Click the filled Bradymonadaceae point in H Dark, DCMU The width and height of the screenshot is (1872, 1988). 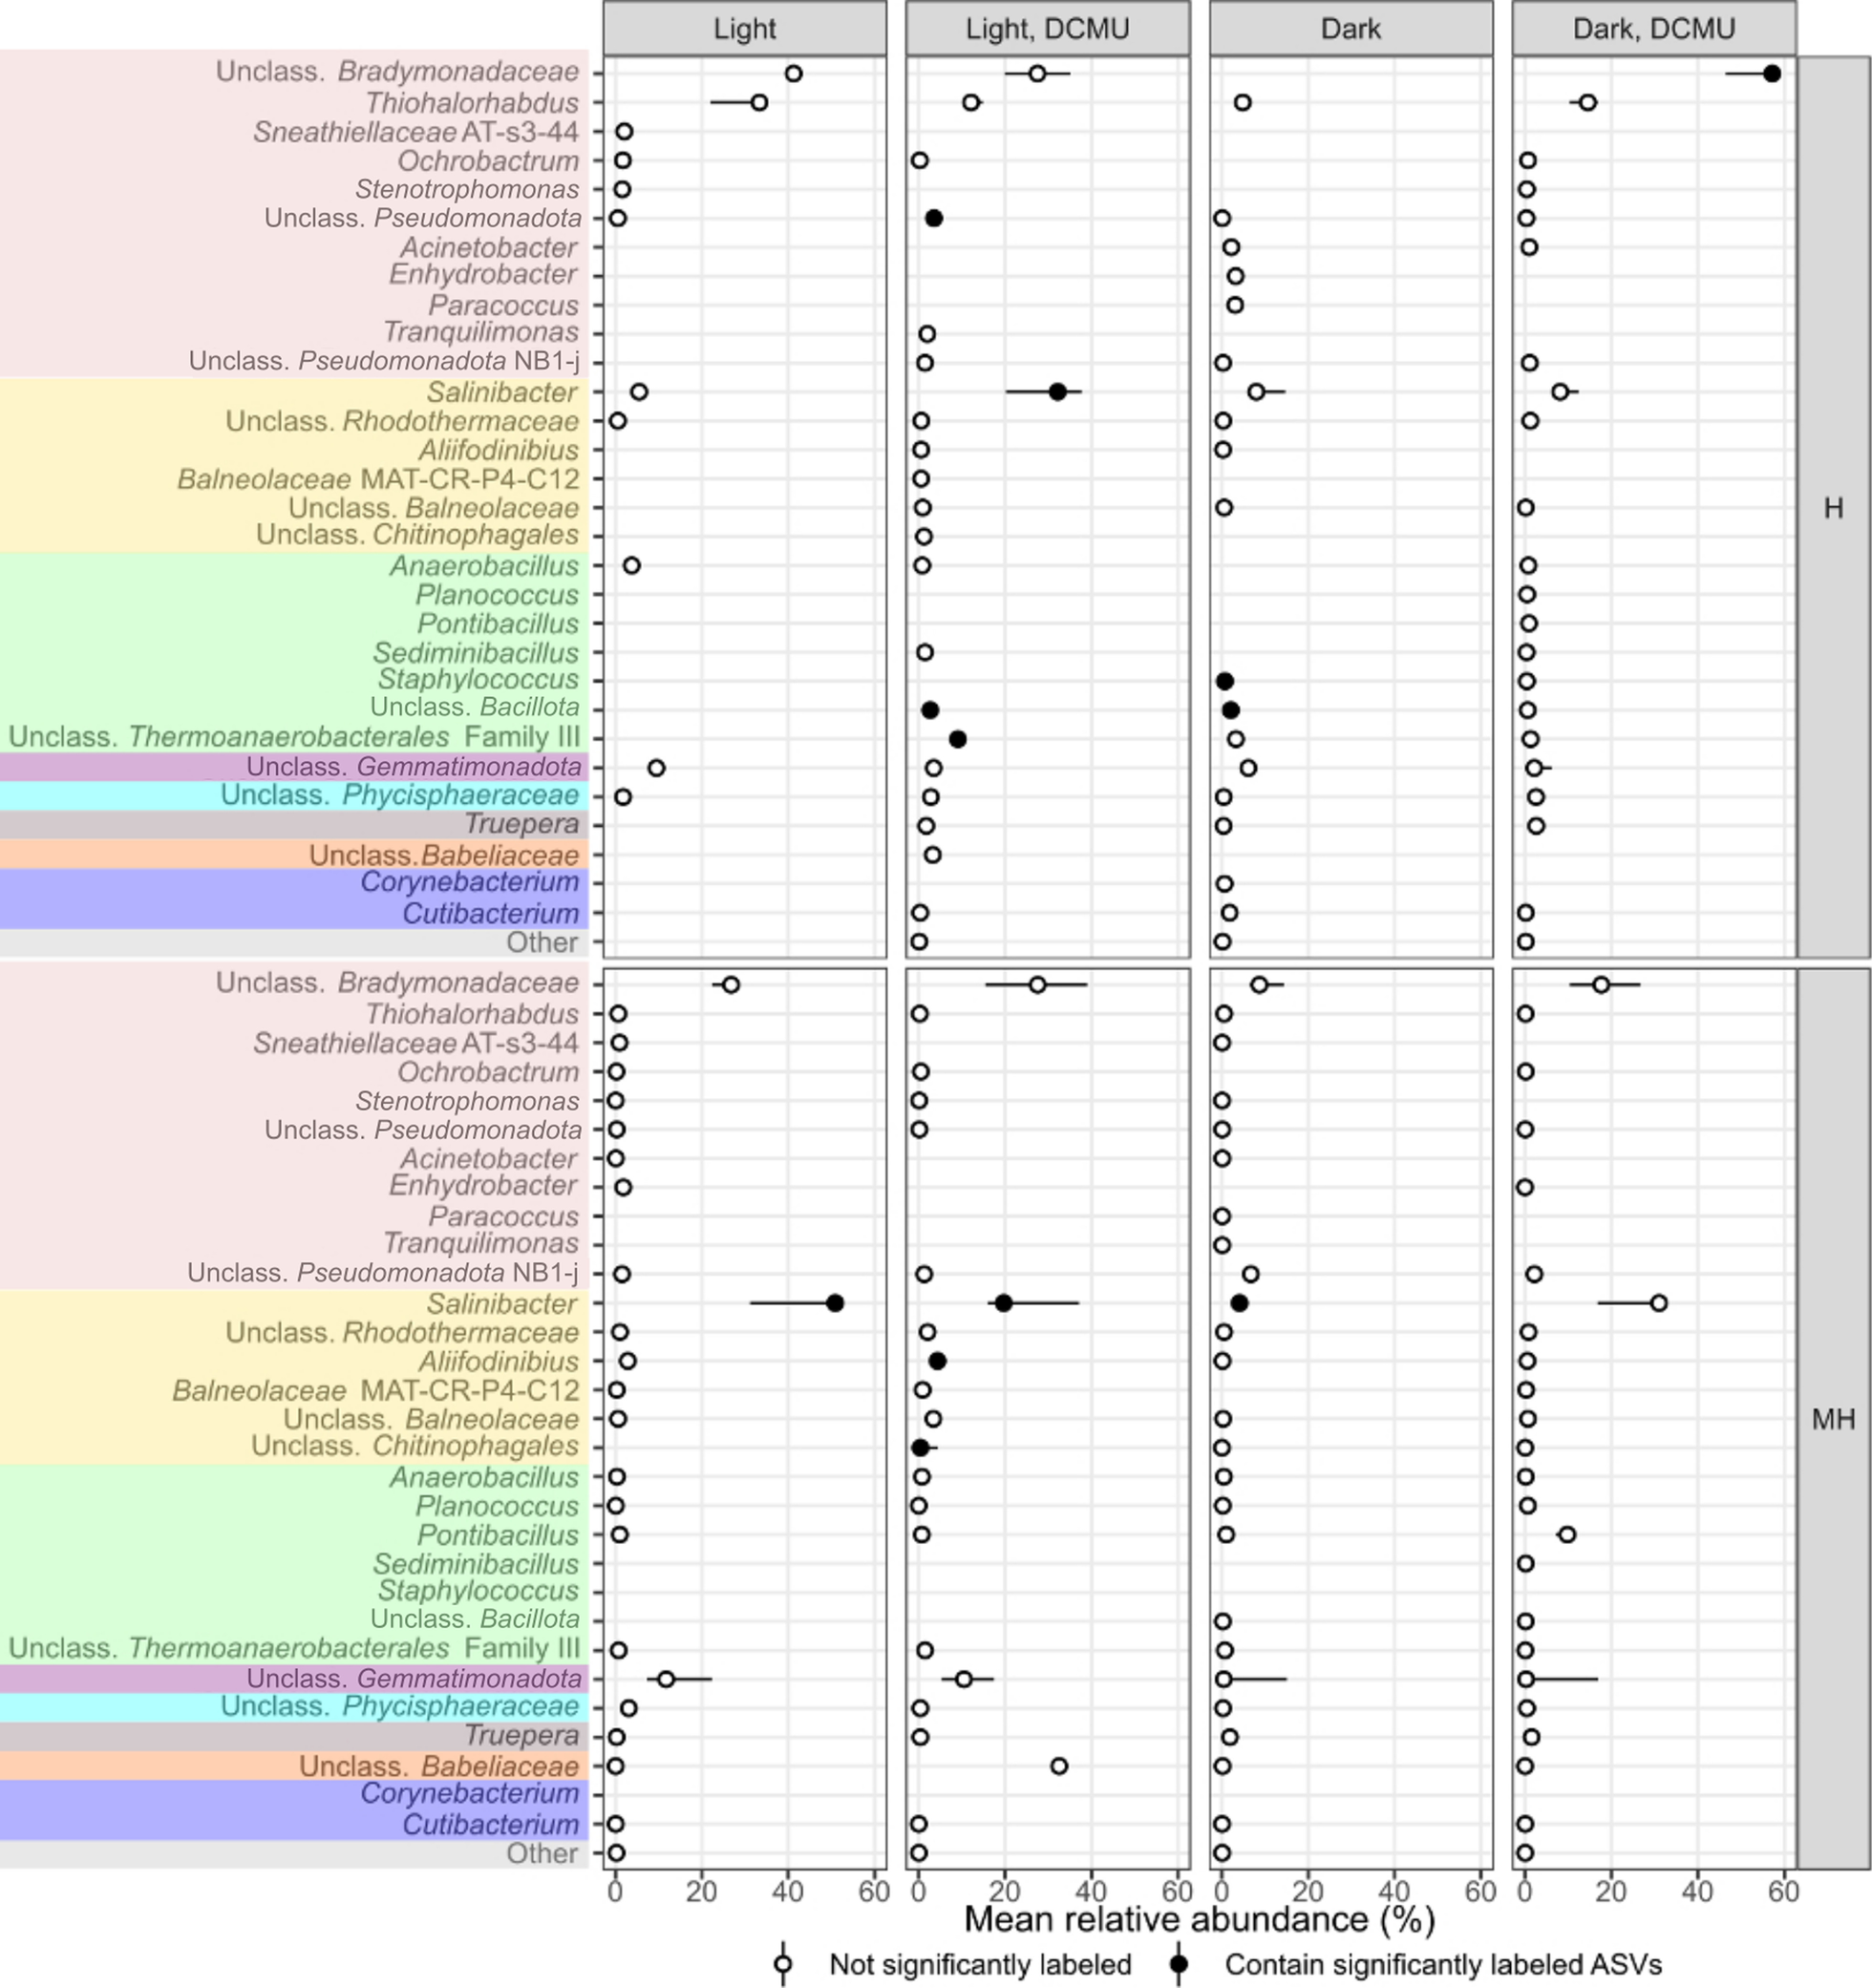click(1772, 73)
